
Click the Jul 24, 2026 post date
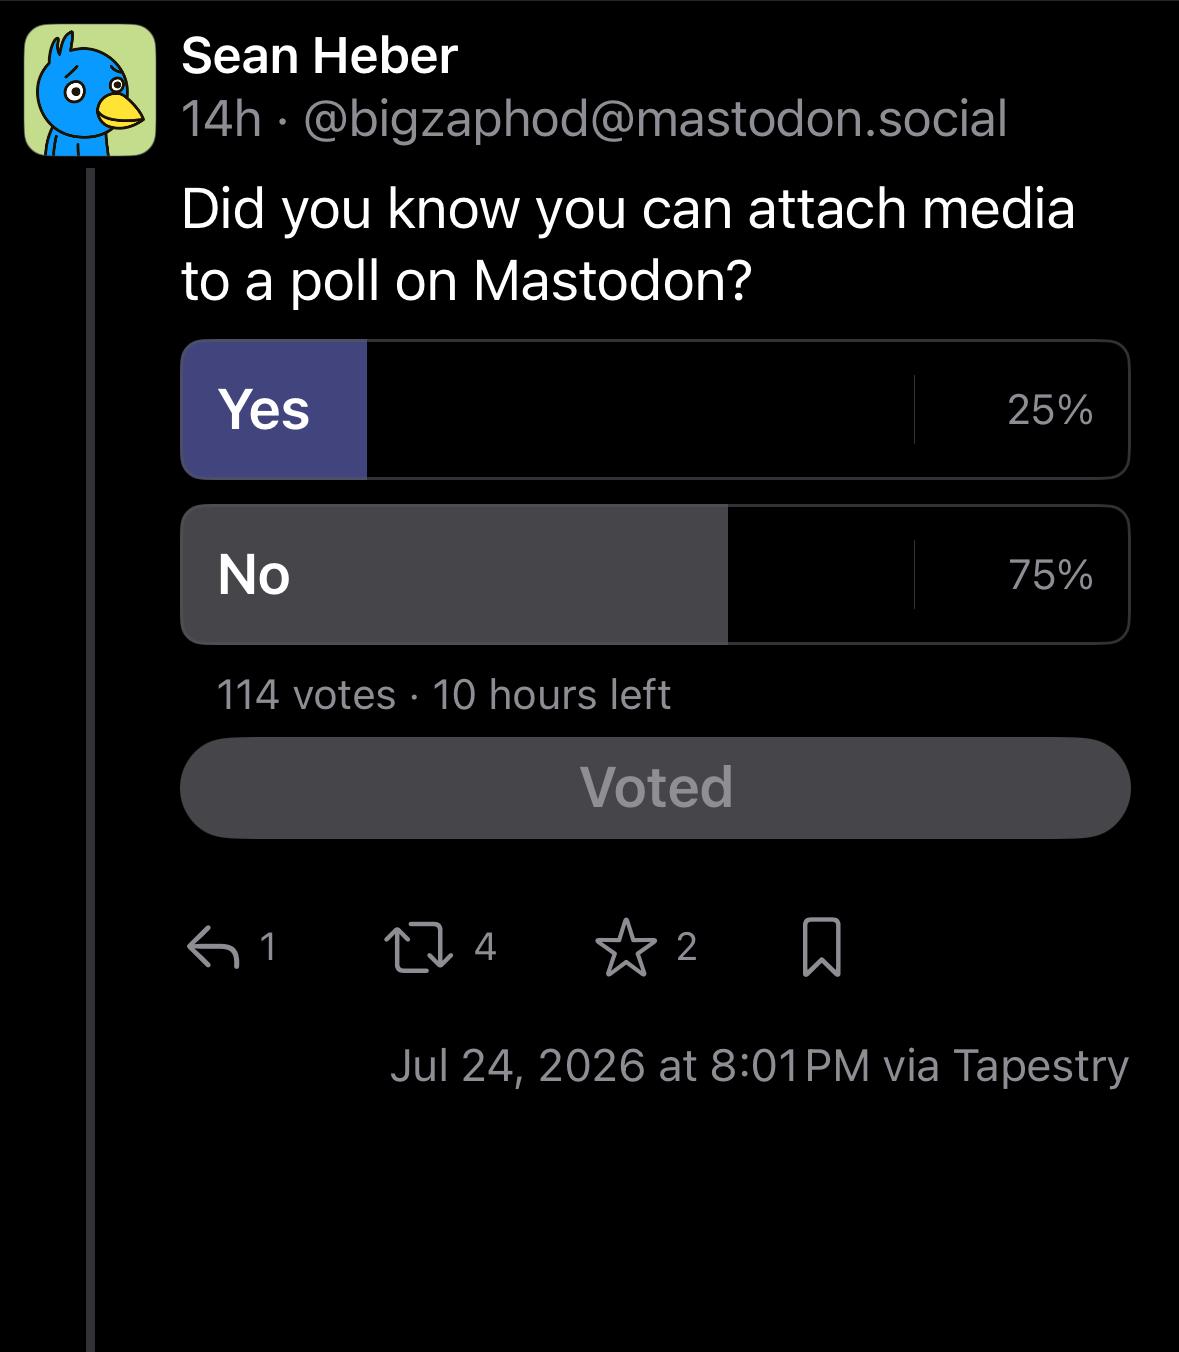(x=517, y=1066)
